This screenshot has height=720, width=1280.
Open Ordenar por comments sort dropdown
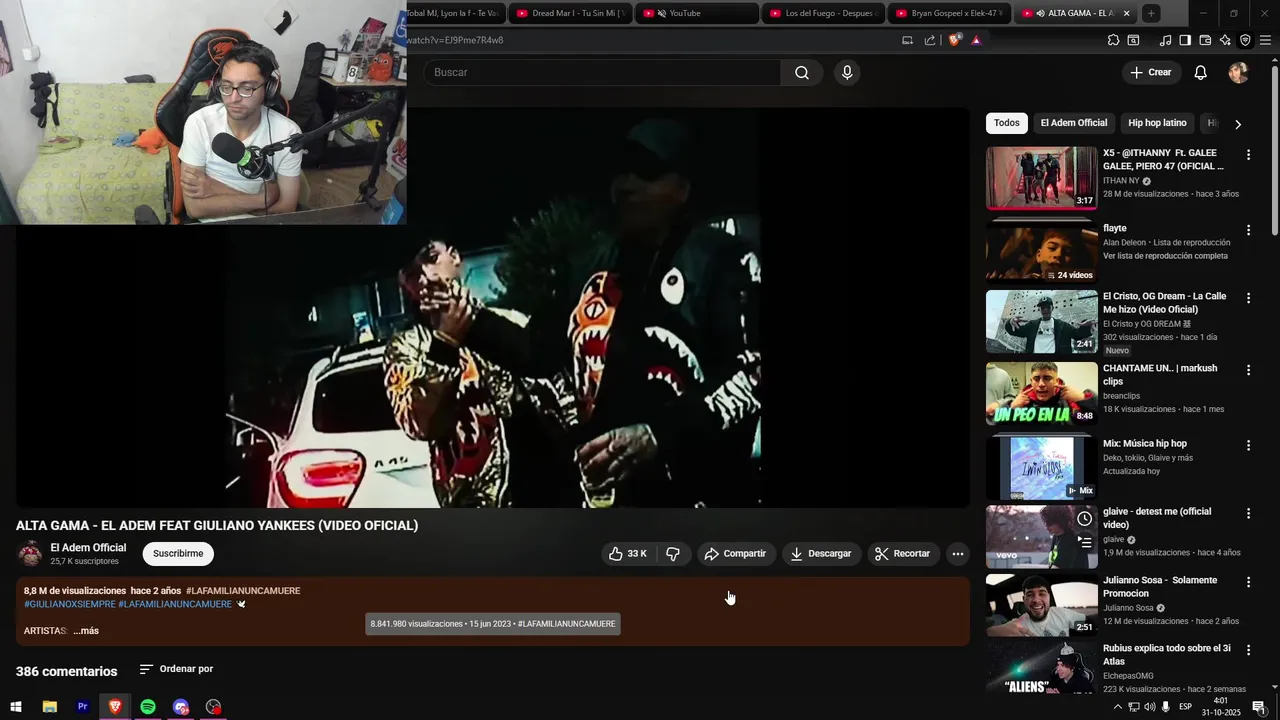(x=176, y=669)
